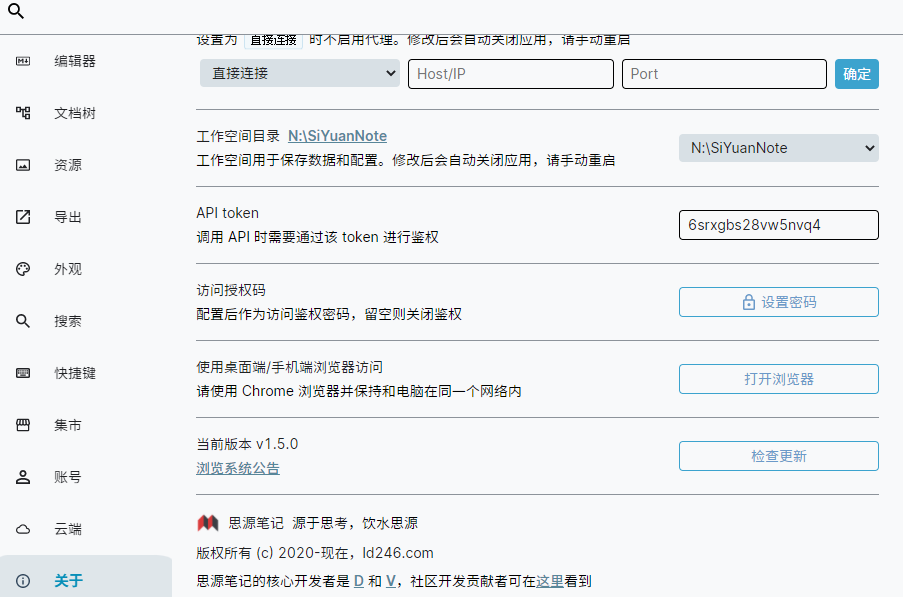Click the 资源 image icon
Image resolution: width=903 pixels, height=597 pixels.
point(23,165)
